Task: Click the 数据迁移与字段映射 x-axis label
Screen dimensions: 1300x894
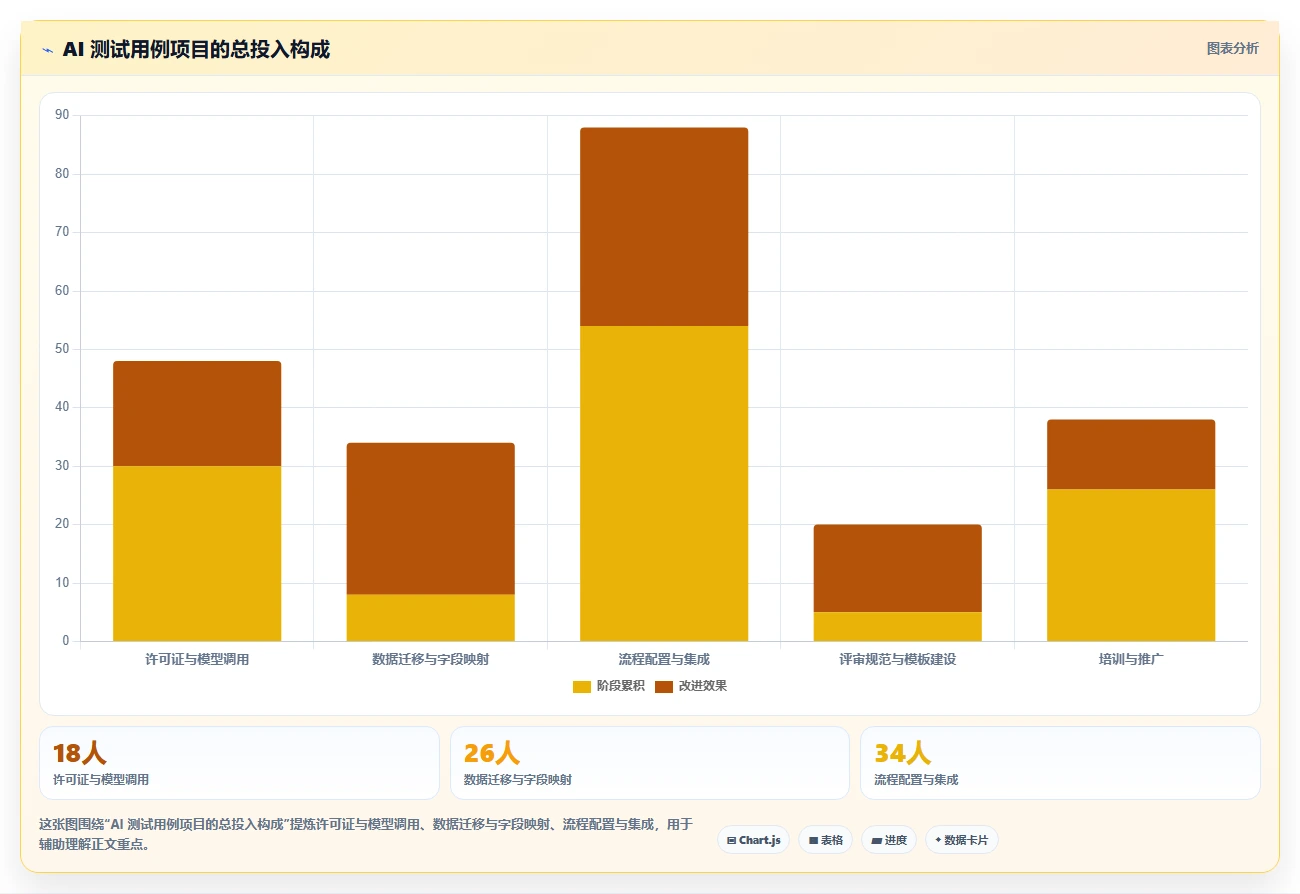Action: tap(430, 660)
